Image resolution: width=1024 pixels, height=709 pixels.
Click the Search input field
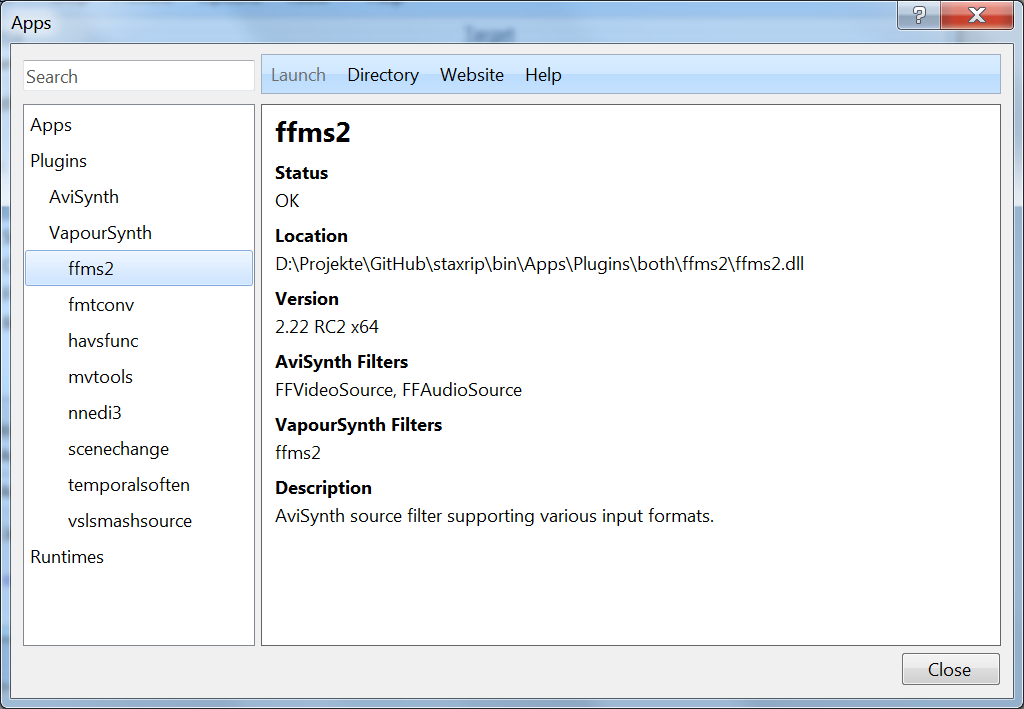[138, 76]
